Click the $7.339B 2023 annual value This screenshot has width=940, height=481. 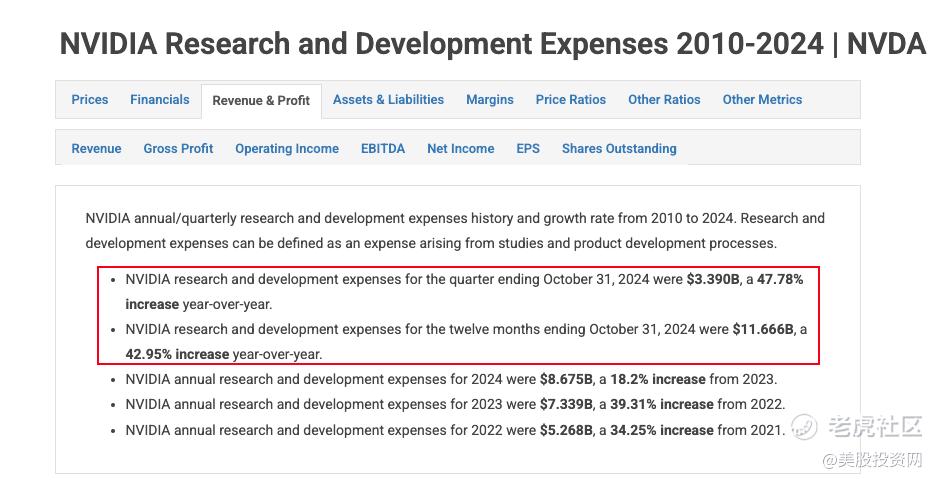tap(566, 405)
